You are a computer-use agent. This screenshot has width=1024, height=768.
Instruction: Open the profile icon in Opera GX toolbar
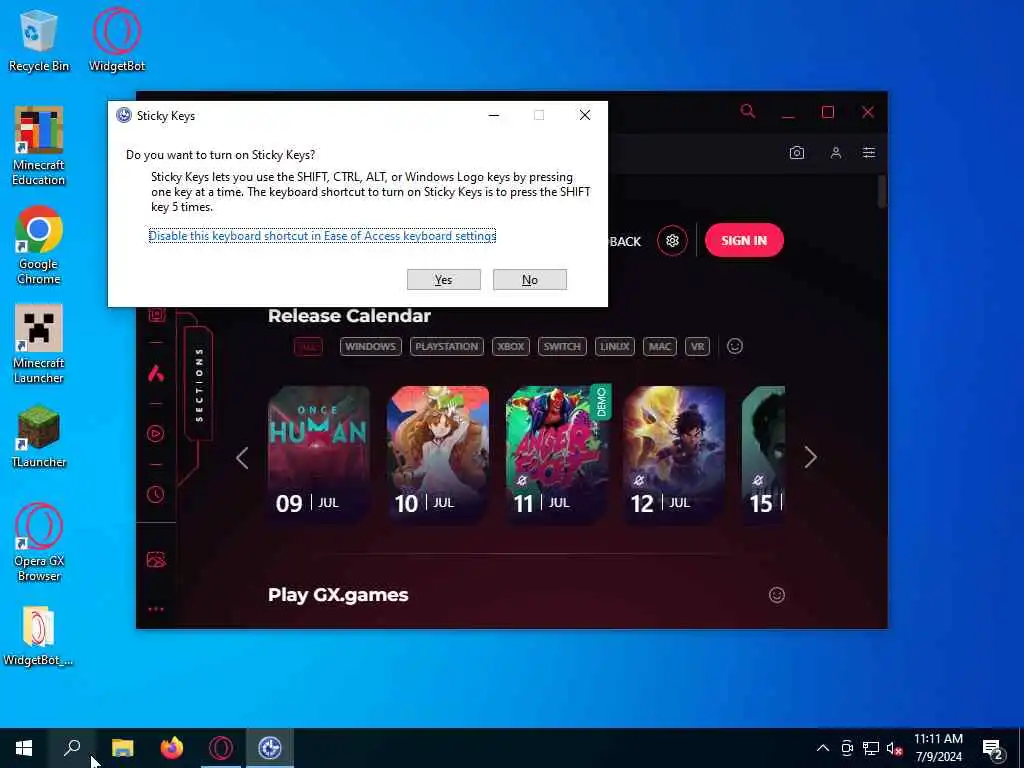point(835,153)
